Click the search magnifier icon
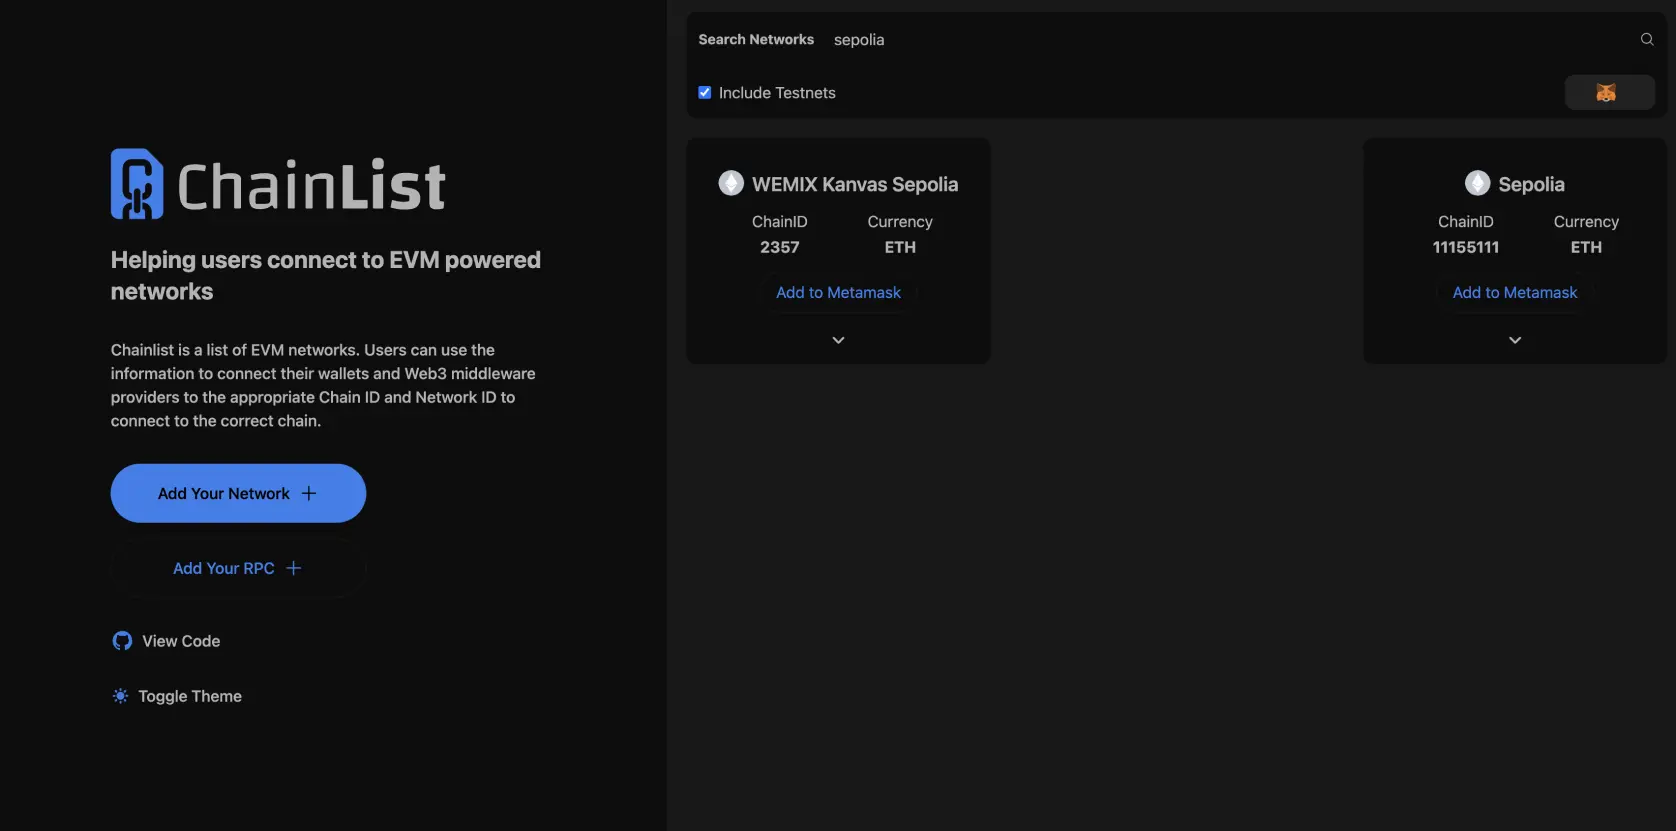Screen dimensions: 1676x831 click(1647, 39)
